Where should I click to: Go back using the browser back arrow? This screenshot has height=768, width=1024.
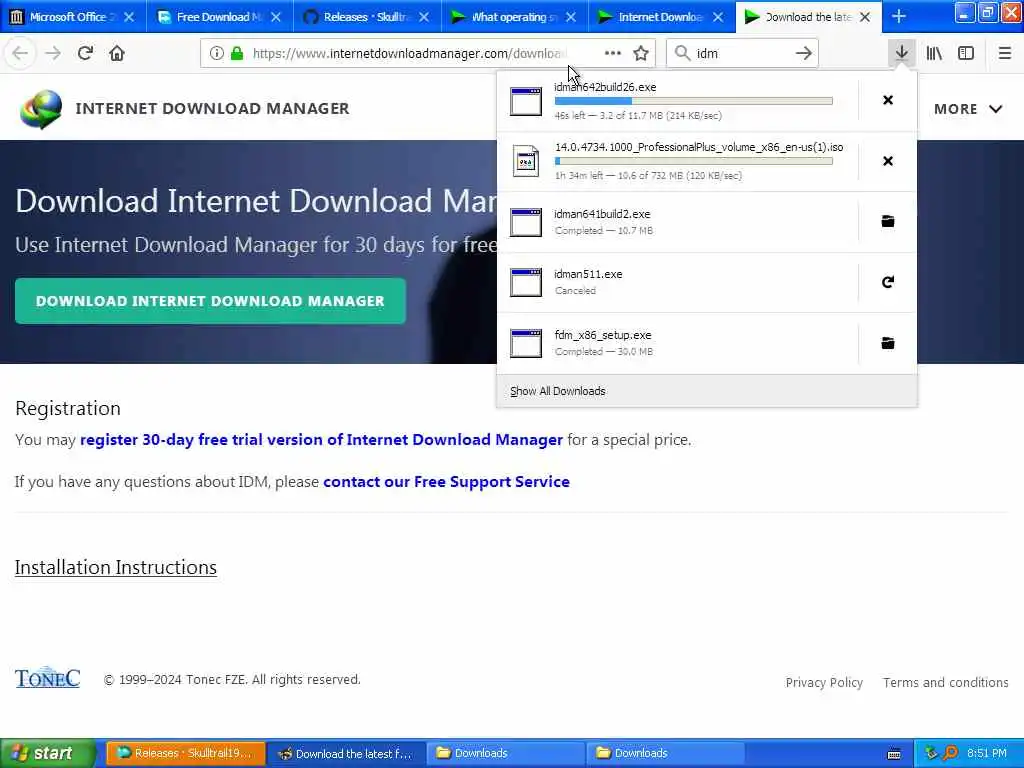tap(20, 53)
